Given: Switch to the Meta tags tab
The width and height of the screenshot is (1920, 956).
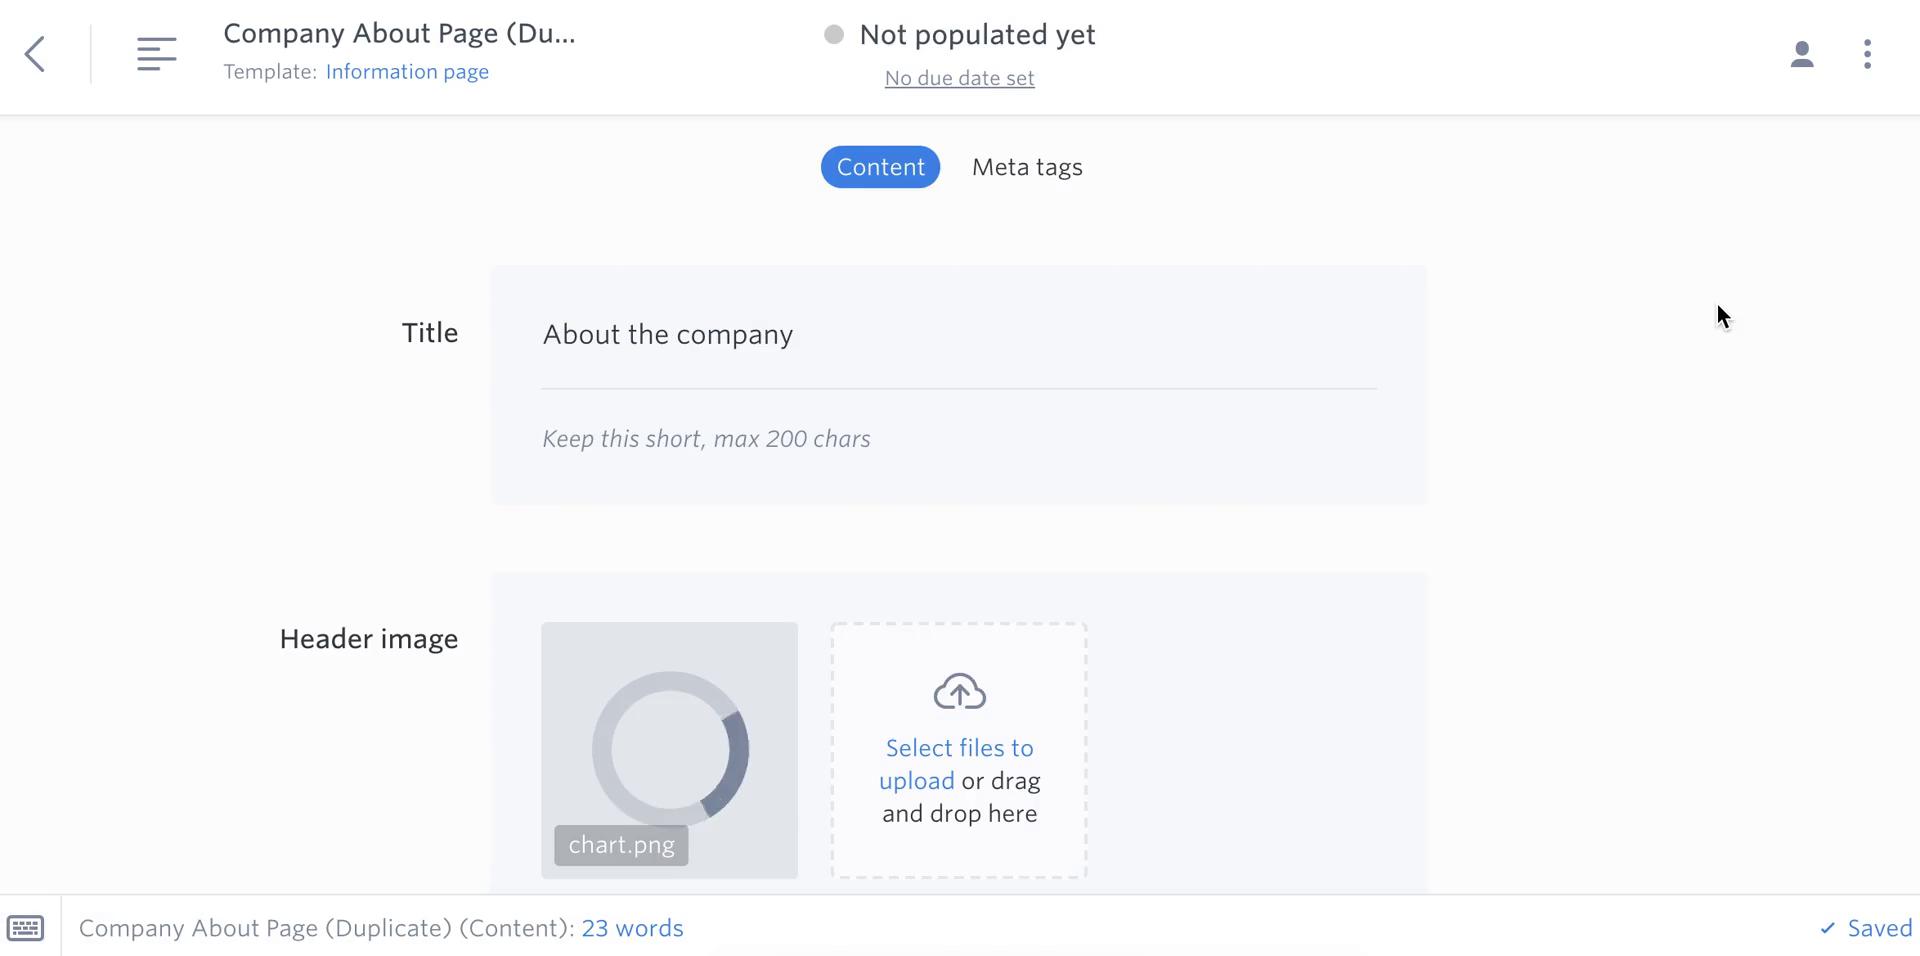Looking at the screenshot, I should point(1027,167).
